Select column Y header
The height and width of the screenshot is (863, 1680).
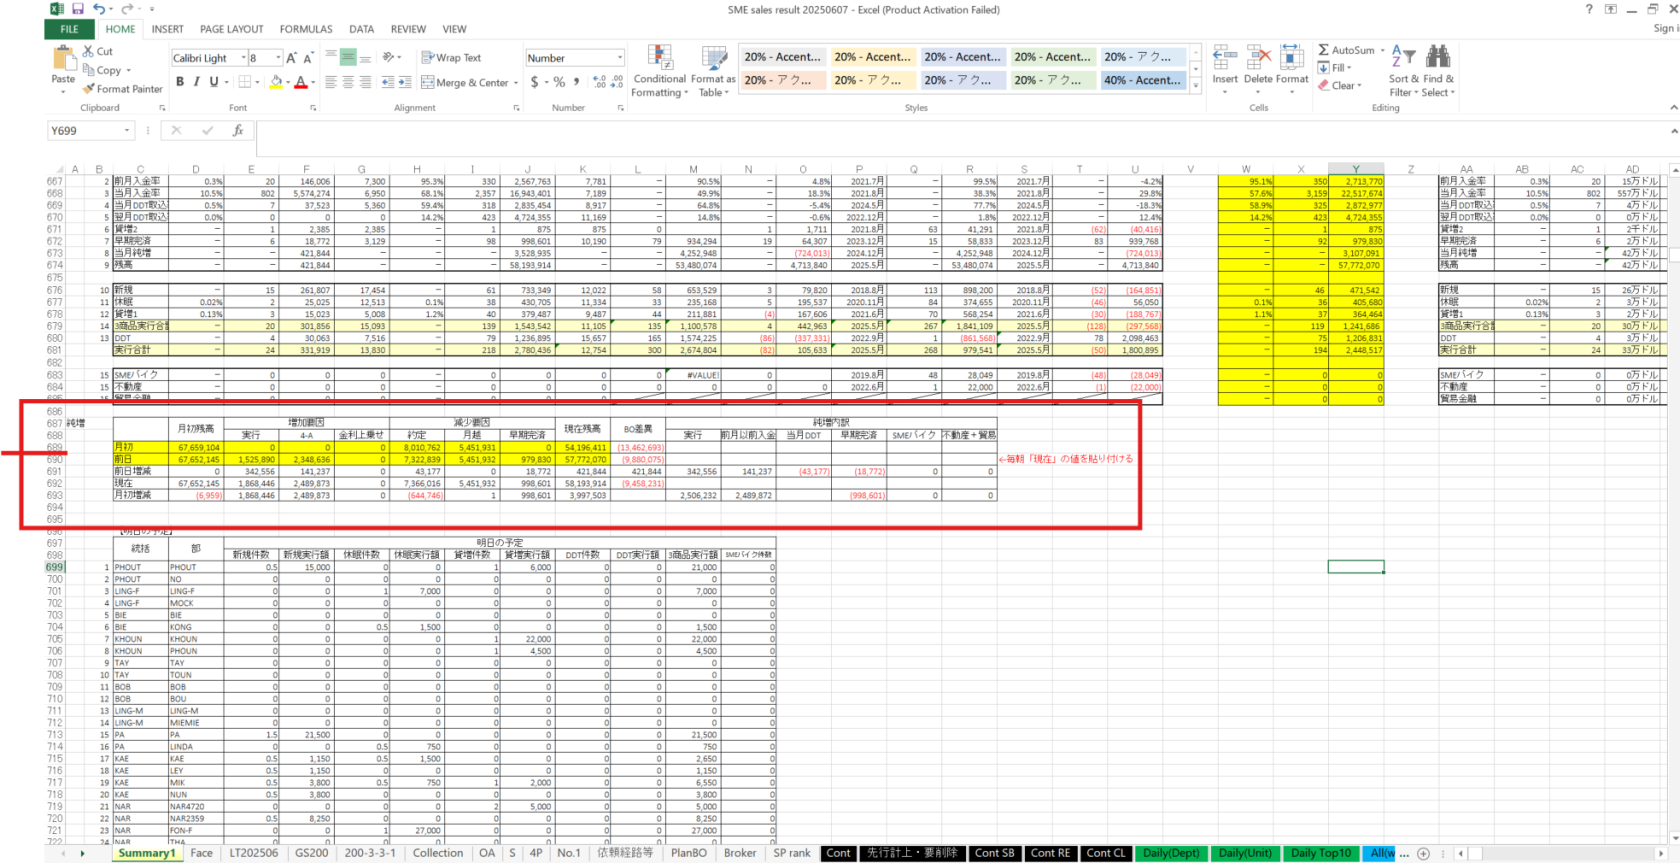(x=1355, y=169)
